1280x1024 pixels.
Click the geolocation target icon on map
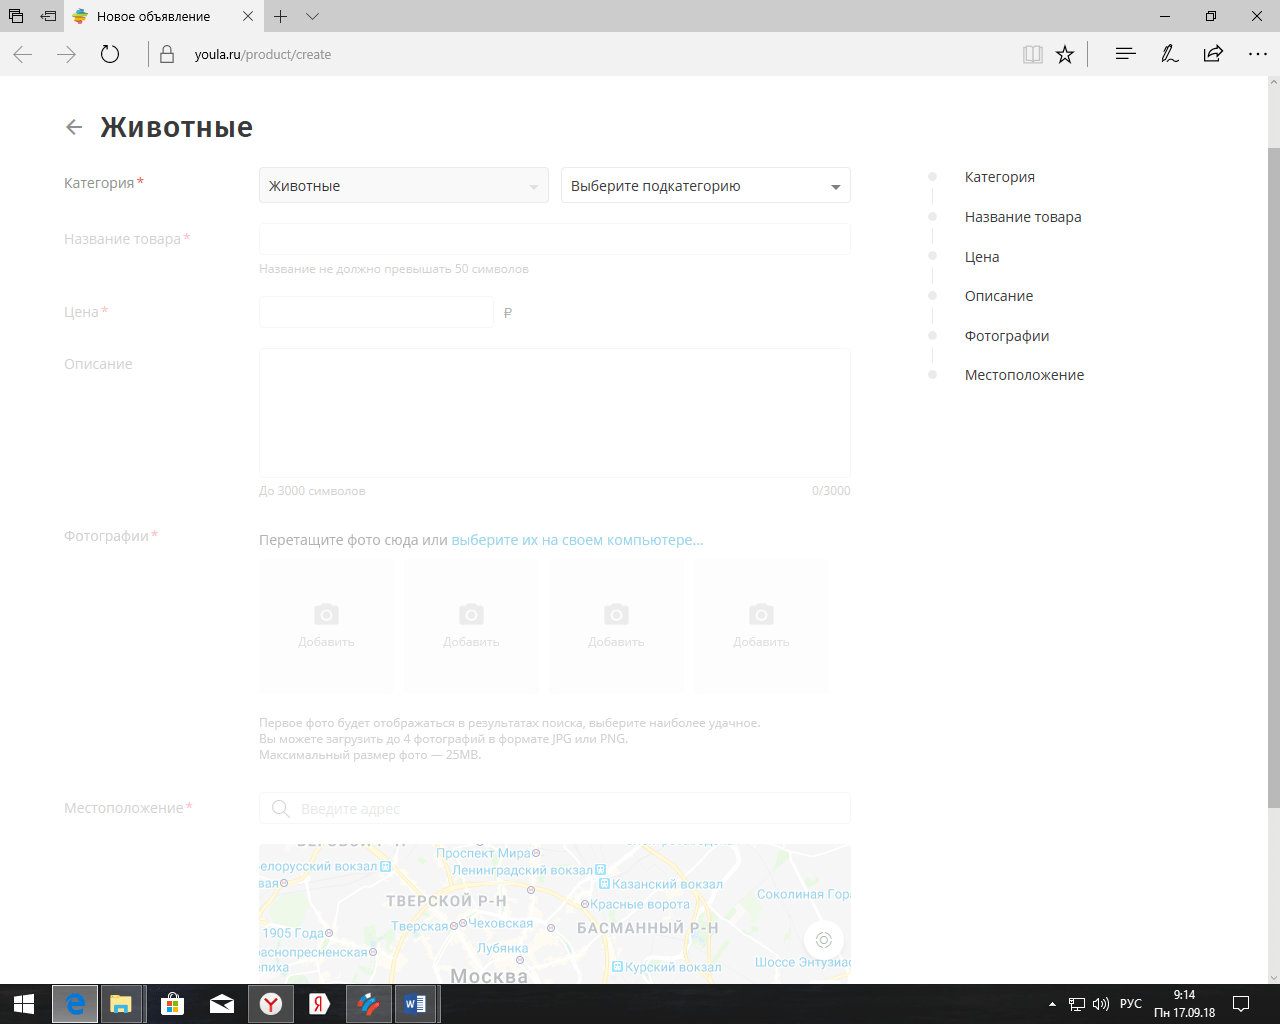(x=823, y=940)
